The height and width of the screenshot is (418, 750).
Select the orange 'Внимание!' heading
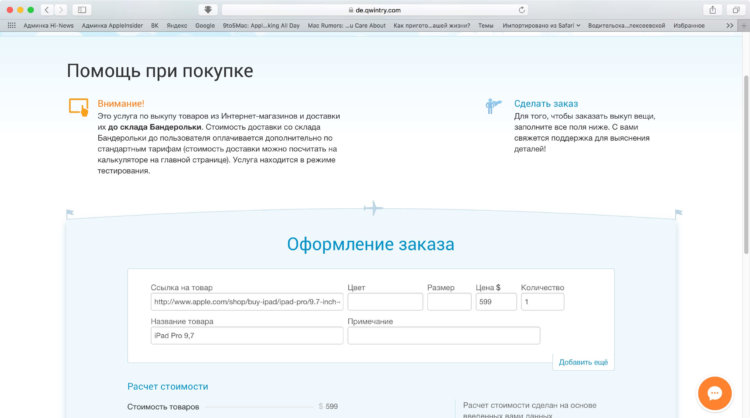pos(121,103)
